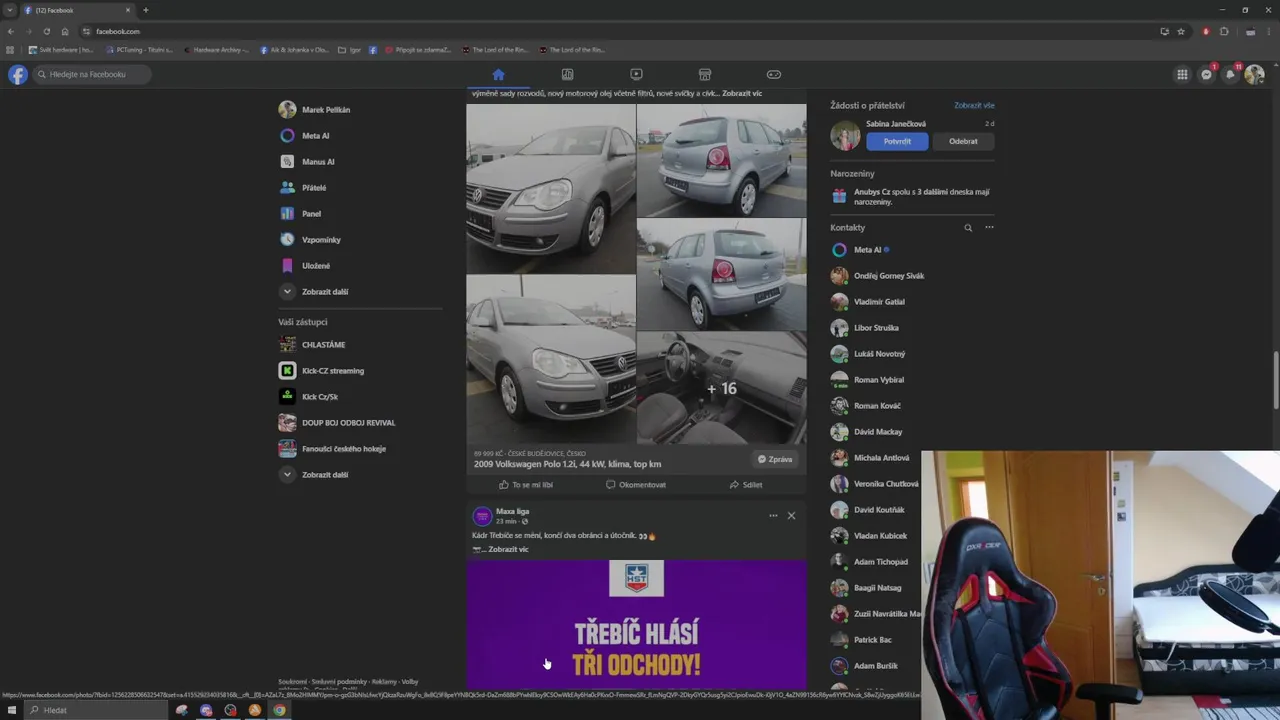This screenshot has width=1280, height=720.
Task: Expand Maxa liga post with Zobrazit víc
Action: (x=508, y=549)
